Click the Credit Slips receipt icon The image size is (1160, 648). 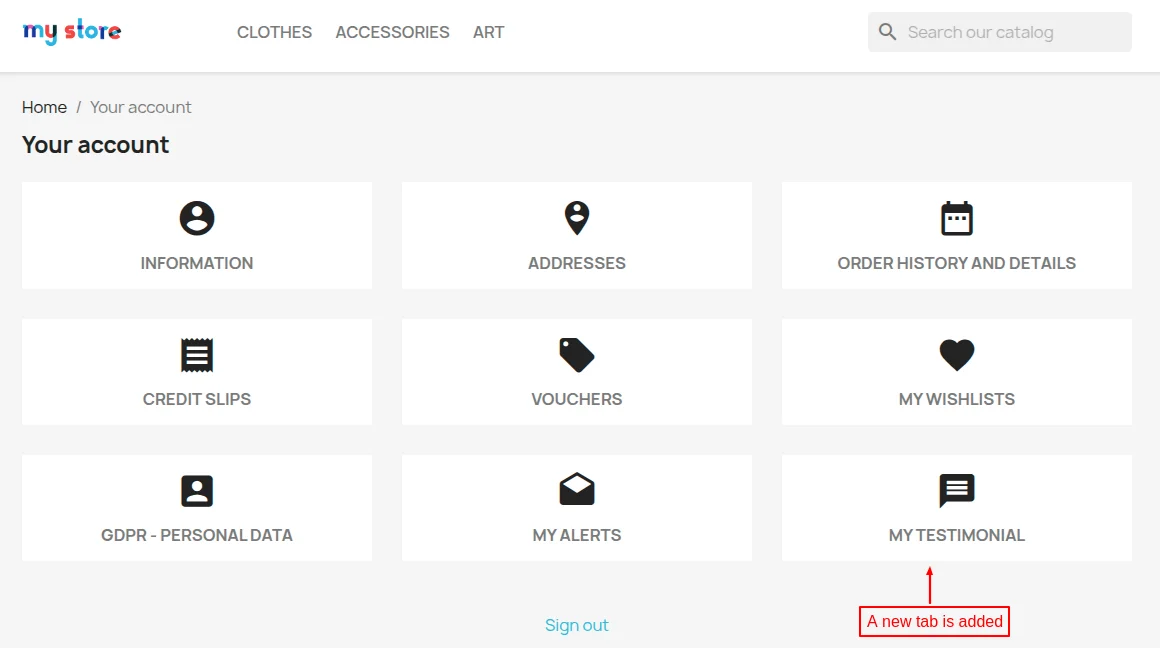(x=196, y=354)
